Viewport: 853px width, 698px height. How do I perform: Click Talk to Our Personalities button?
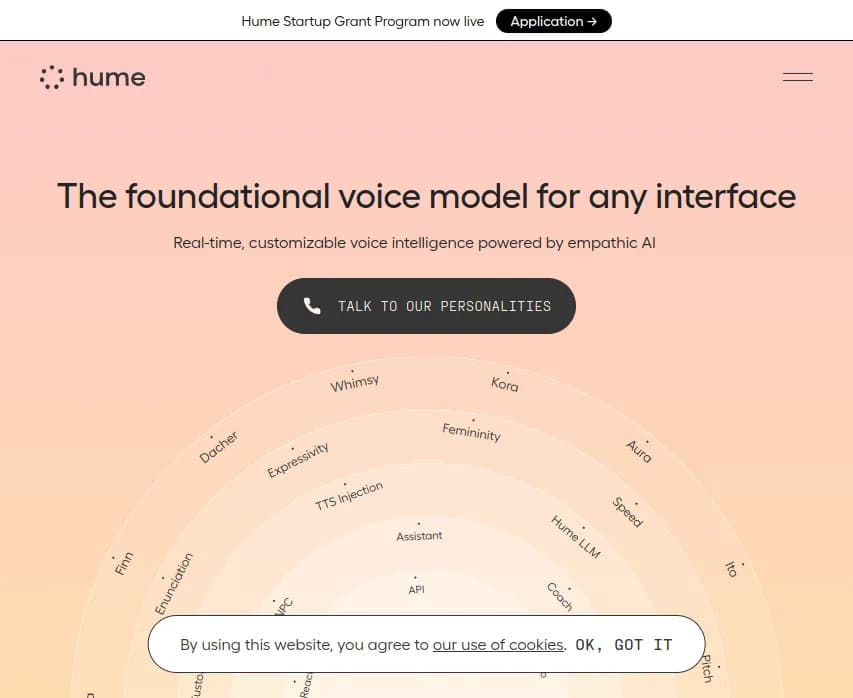(x=426, y=306)
